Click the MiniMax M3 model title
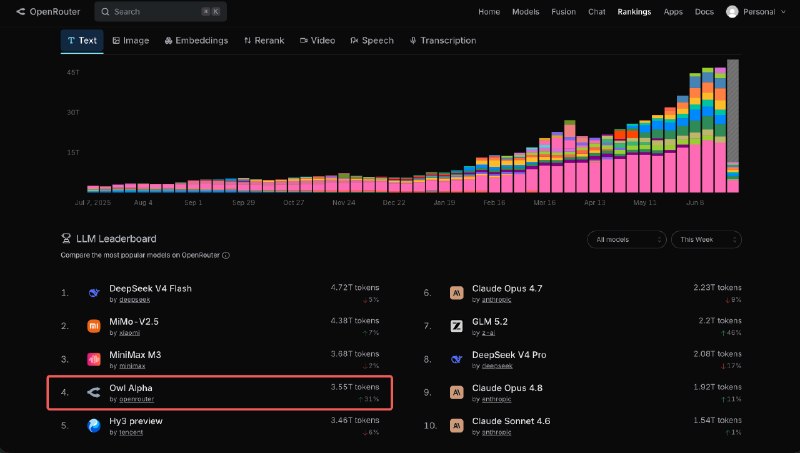 pyautogui.click(x=135, y=355)
